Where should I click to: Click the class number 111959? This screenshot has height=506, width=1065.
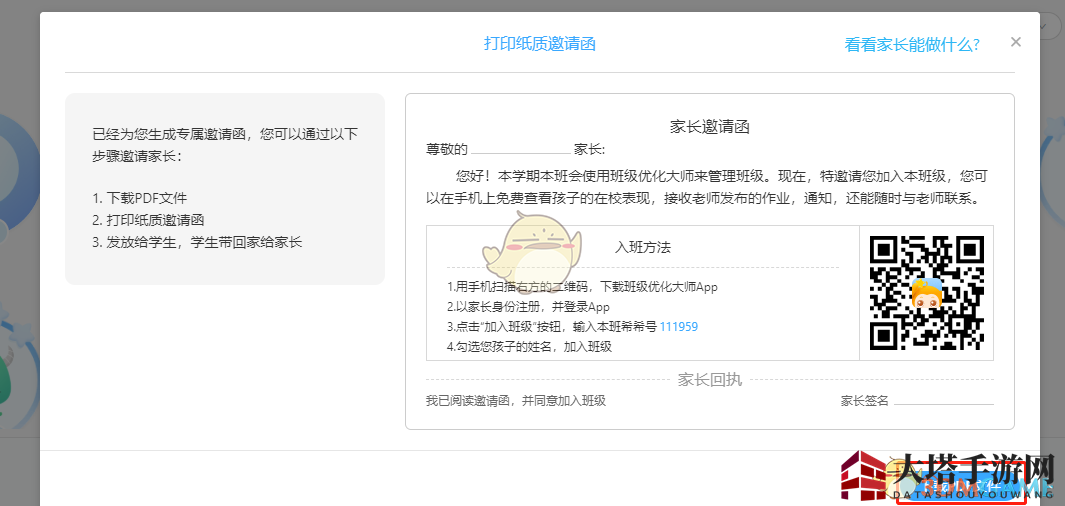point(679,327)
